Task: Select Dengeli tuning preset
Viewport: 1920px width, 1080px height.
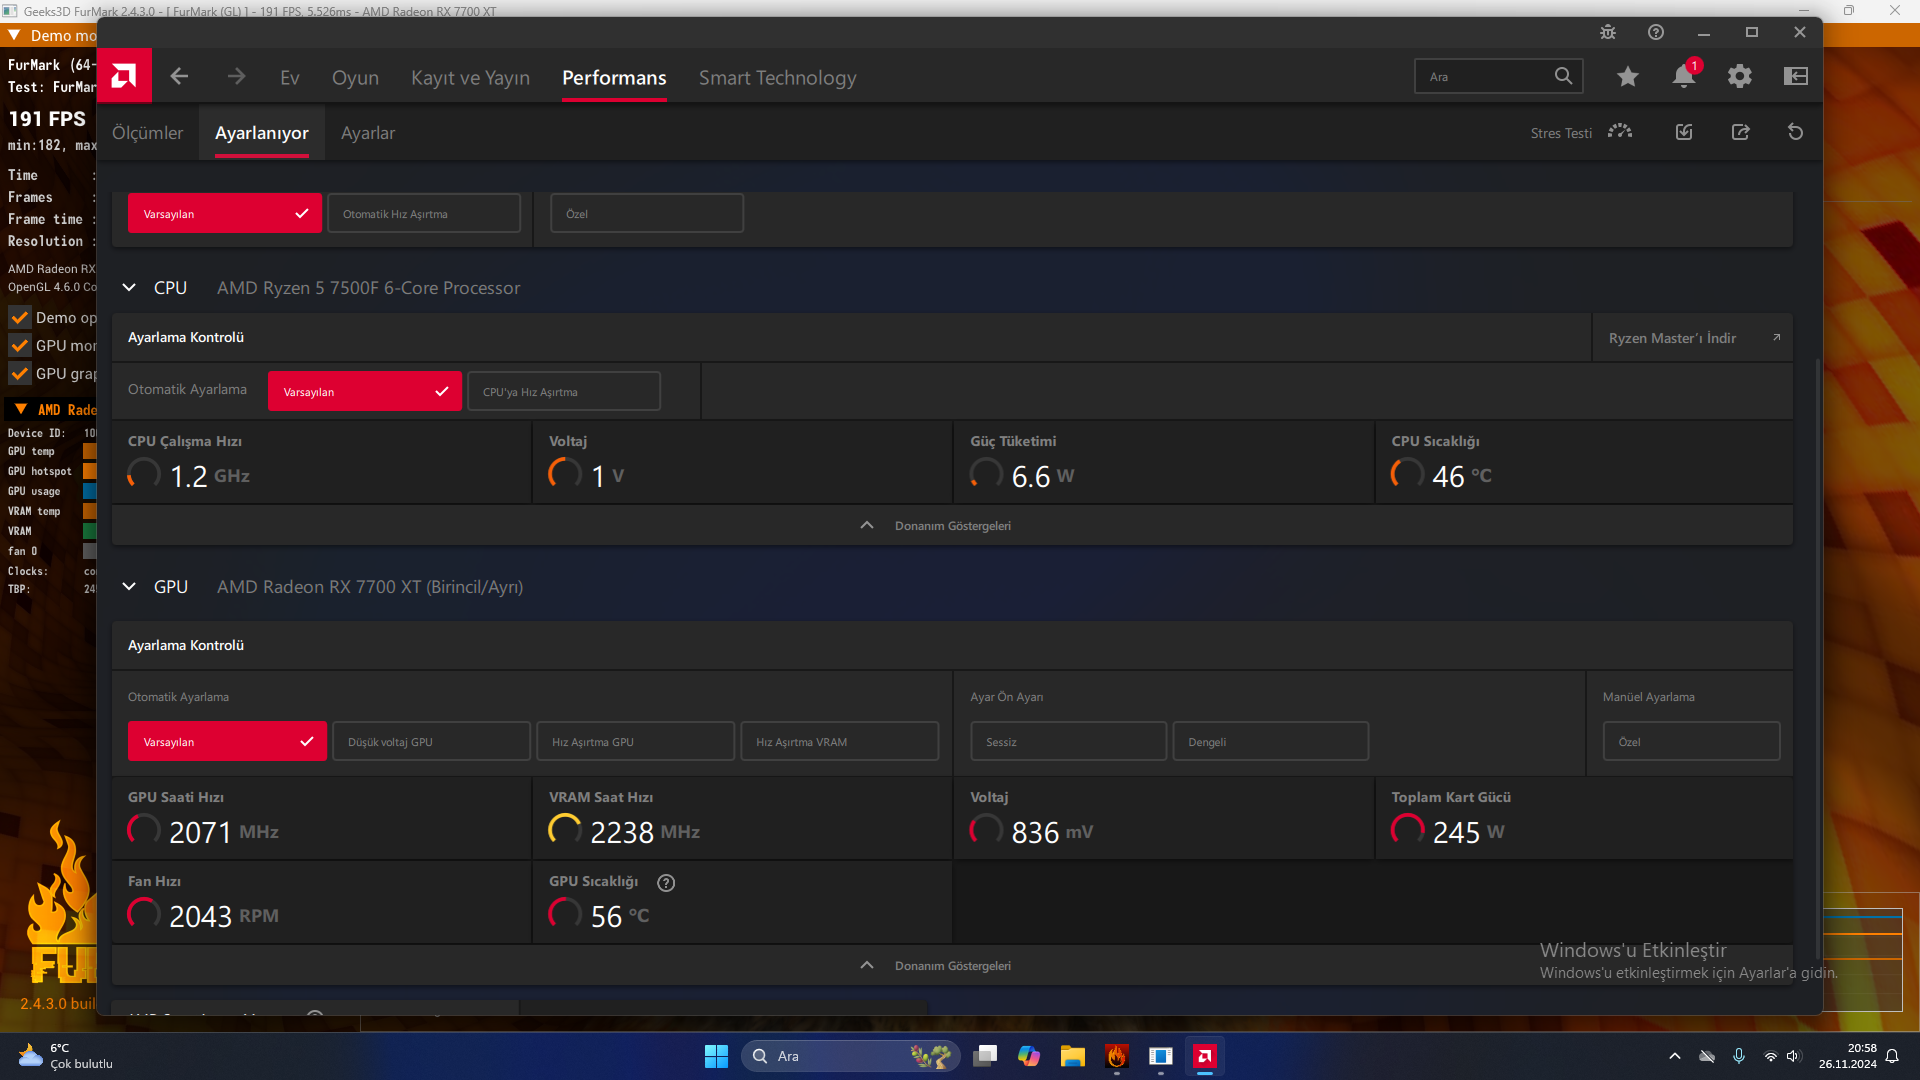Action: [x=1271, y=742]
